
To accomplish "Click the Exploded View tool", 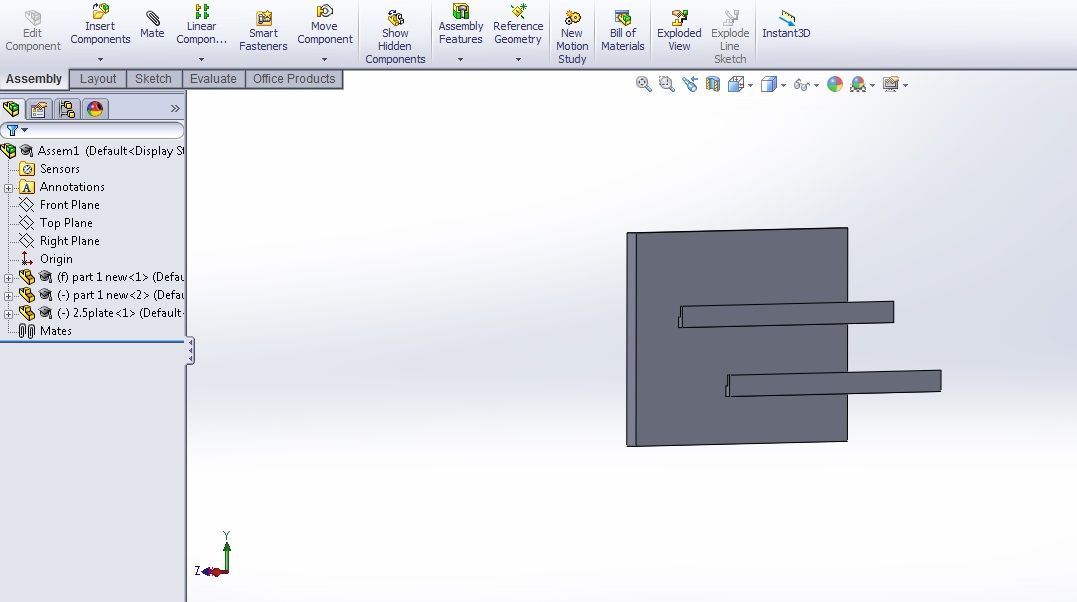I will 679,24.
